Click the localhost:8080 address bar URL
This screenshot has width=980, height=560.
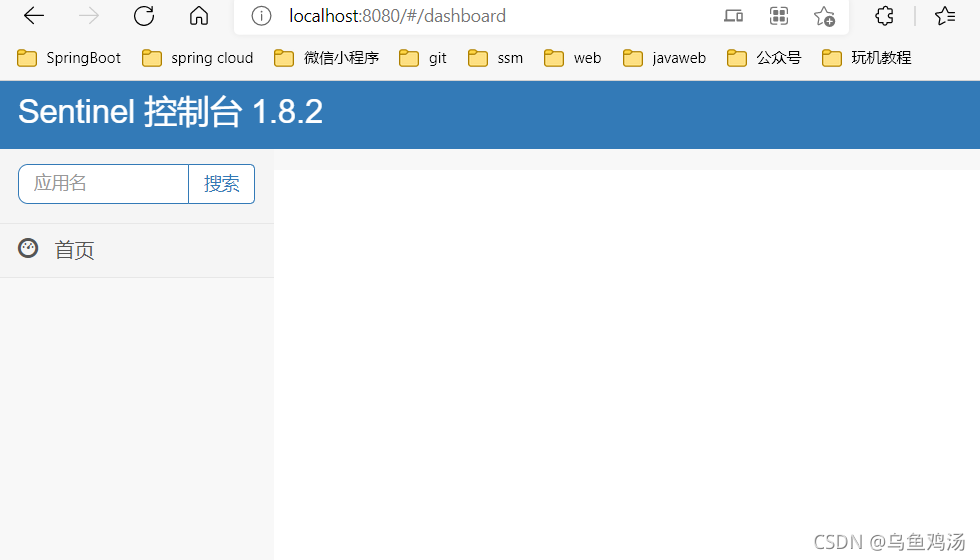tap(397, 16)
